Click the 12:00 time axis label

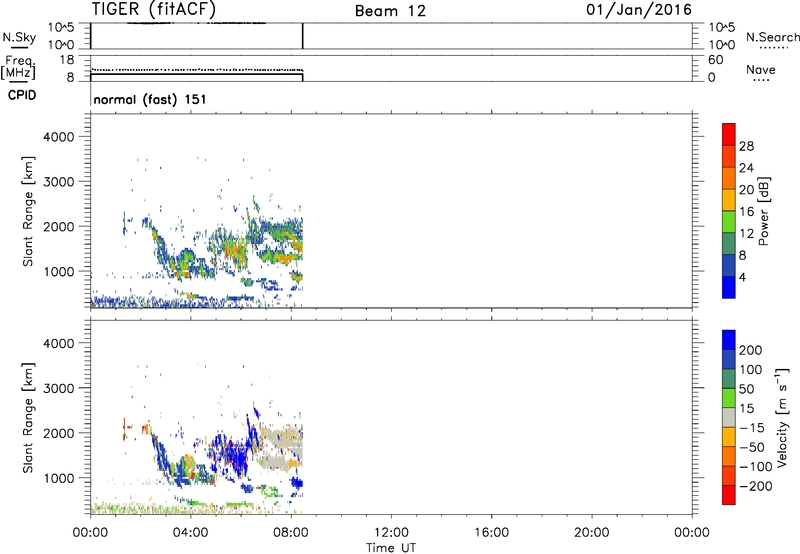(391, 533)
